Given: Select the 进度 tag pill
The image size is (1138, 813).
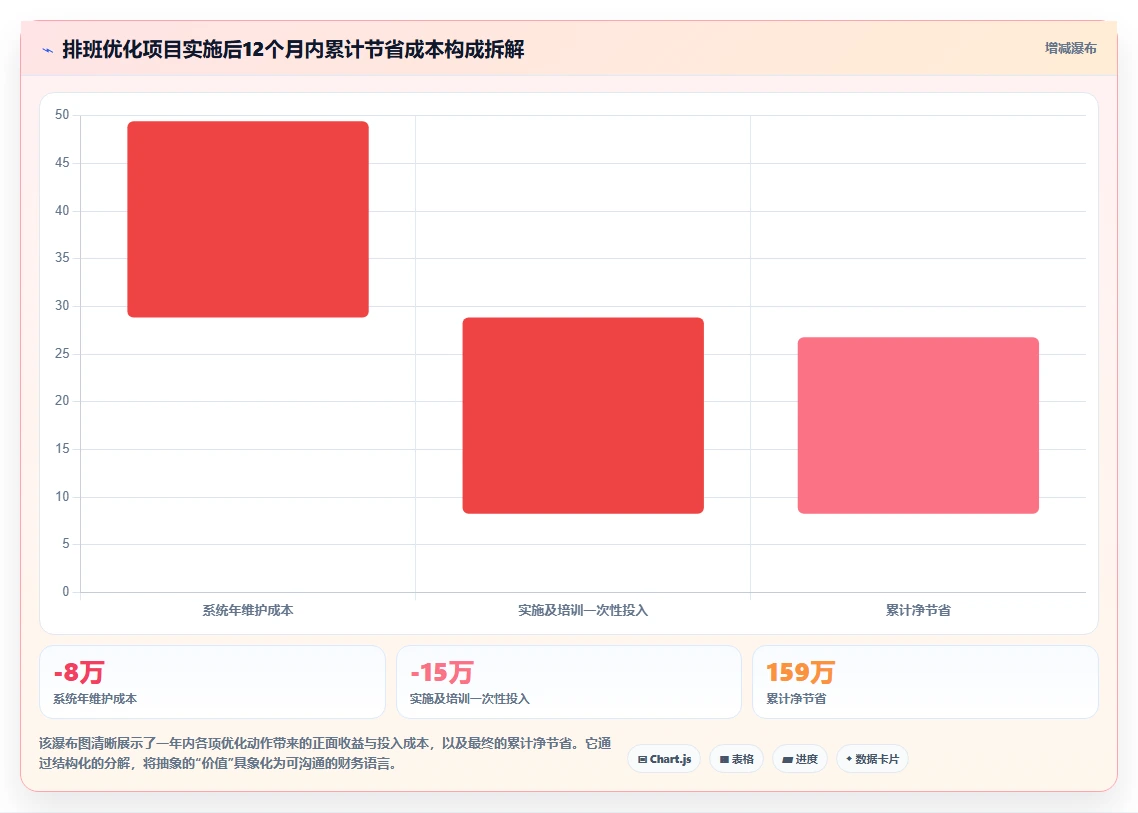Looking at the screenshot, I should pyautogui.click(x=800, y=759).
